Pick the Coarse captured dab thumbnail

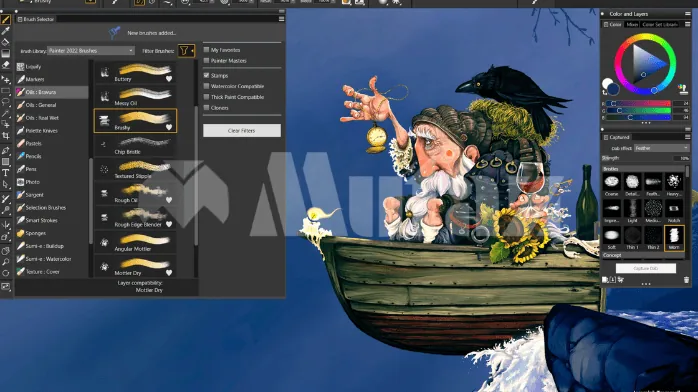(612, 185)
